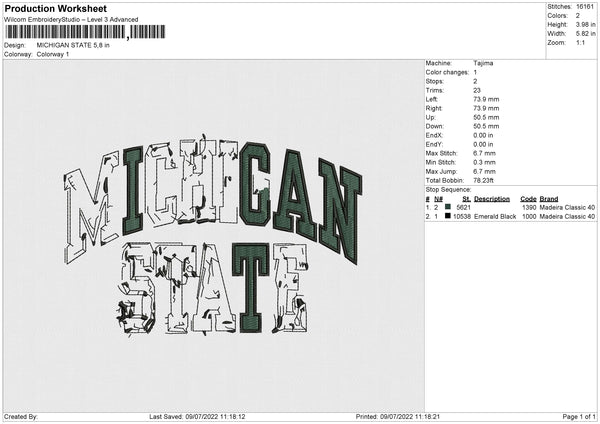The width and height of the screenshot is (600, 424).
Task: Click the Machine value Tajima
Action: pyautogui.click(x=483, y=63)
